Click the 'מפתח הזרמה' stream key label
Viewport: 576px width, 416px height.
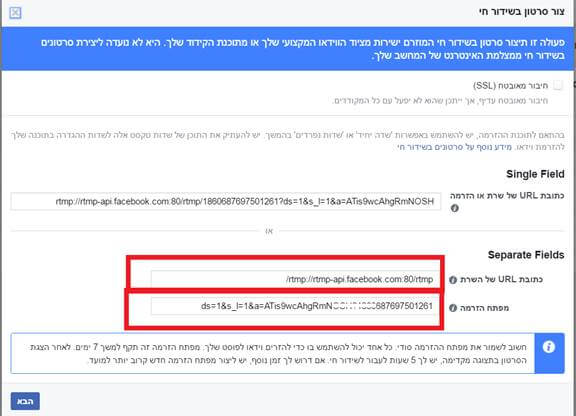(485, 308)
